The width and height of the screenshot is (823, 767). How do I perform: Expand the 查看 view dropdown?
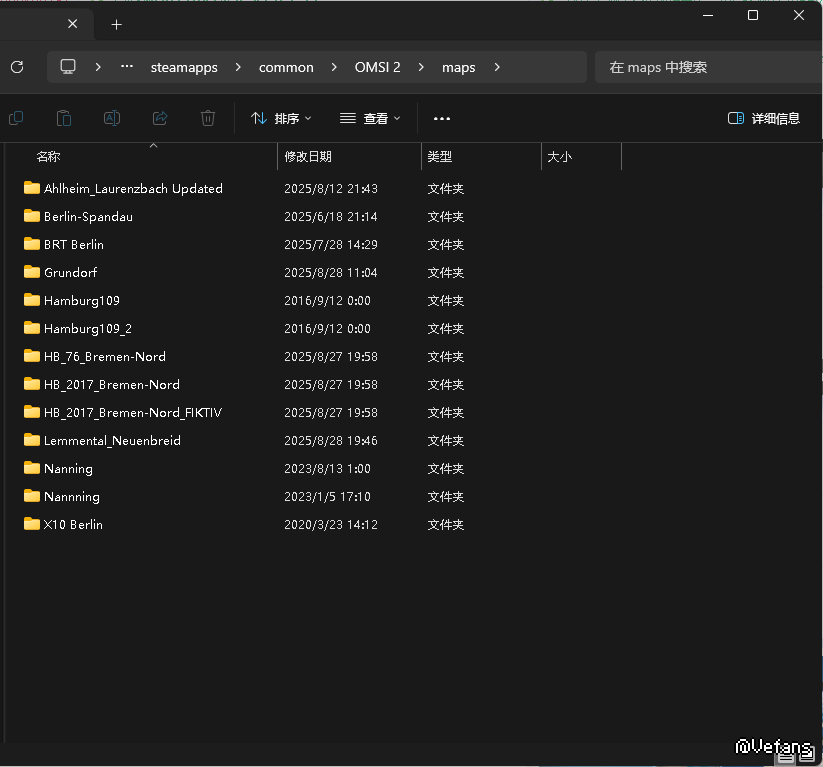(x=370, y=118)
